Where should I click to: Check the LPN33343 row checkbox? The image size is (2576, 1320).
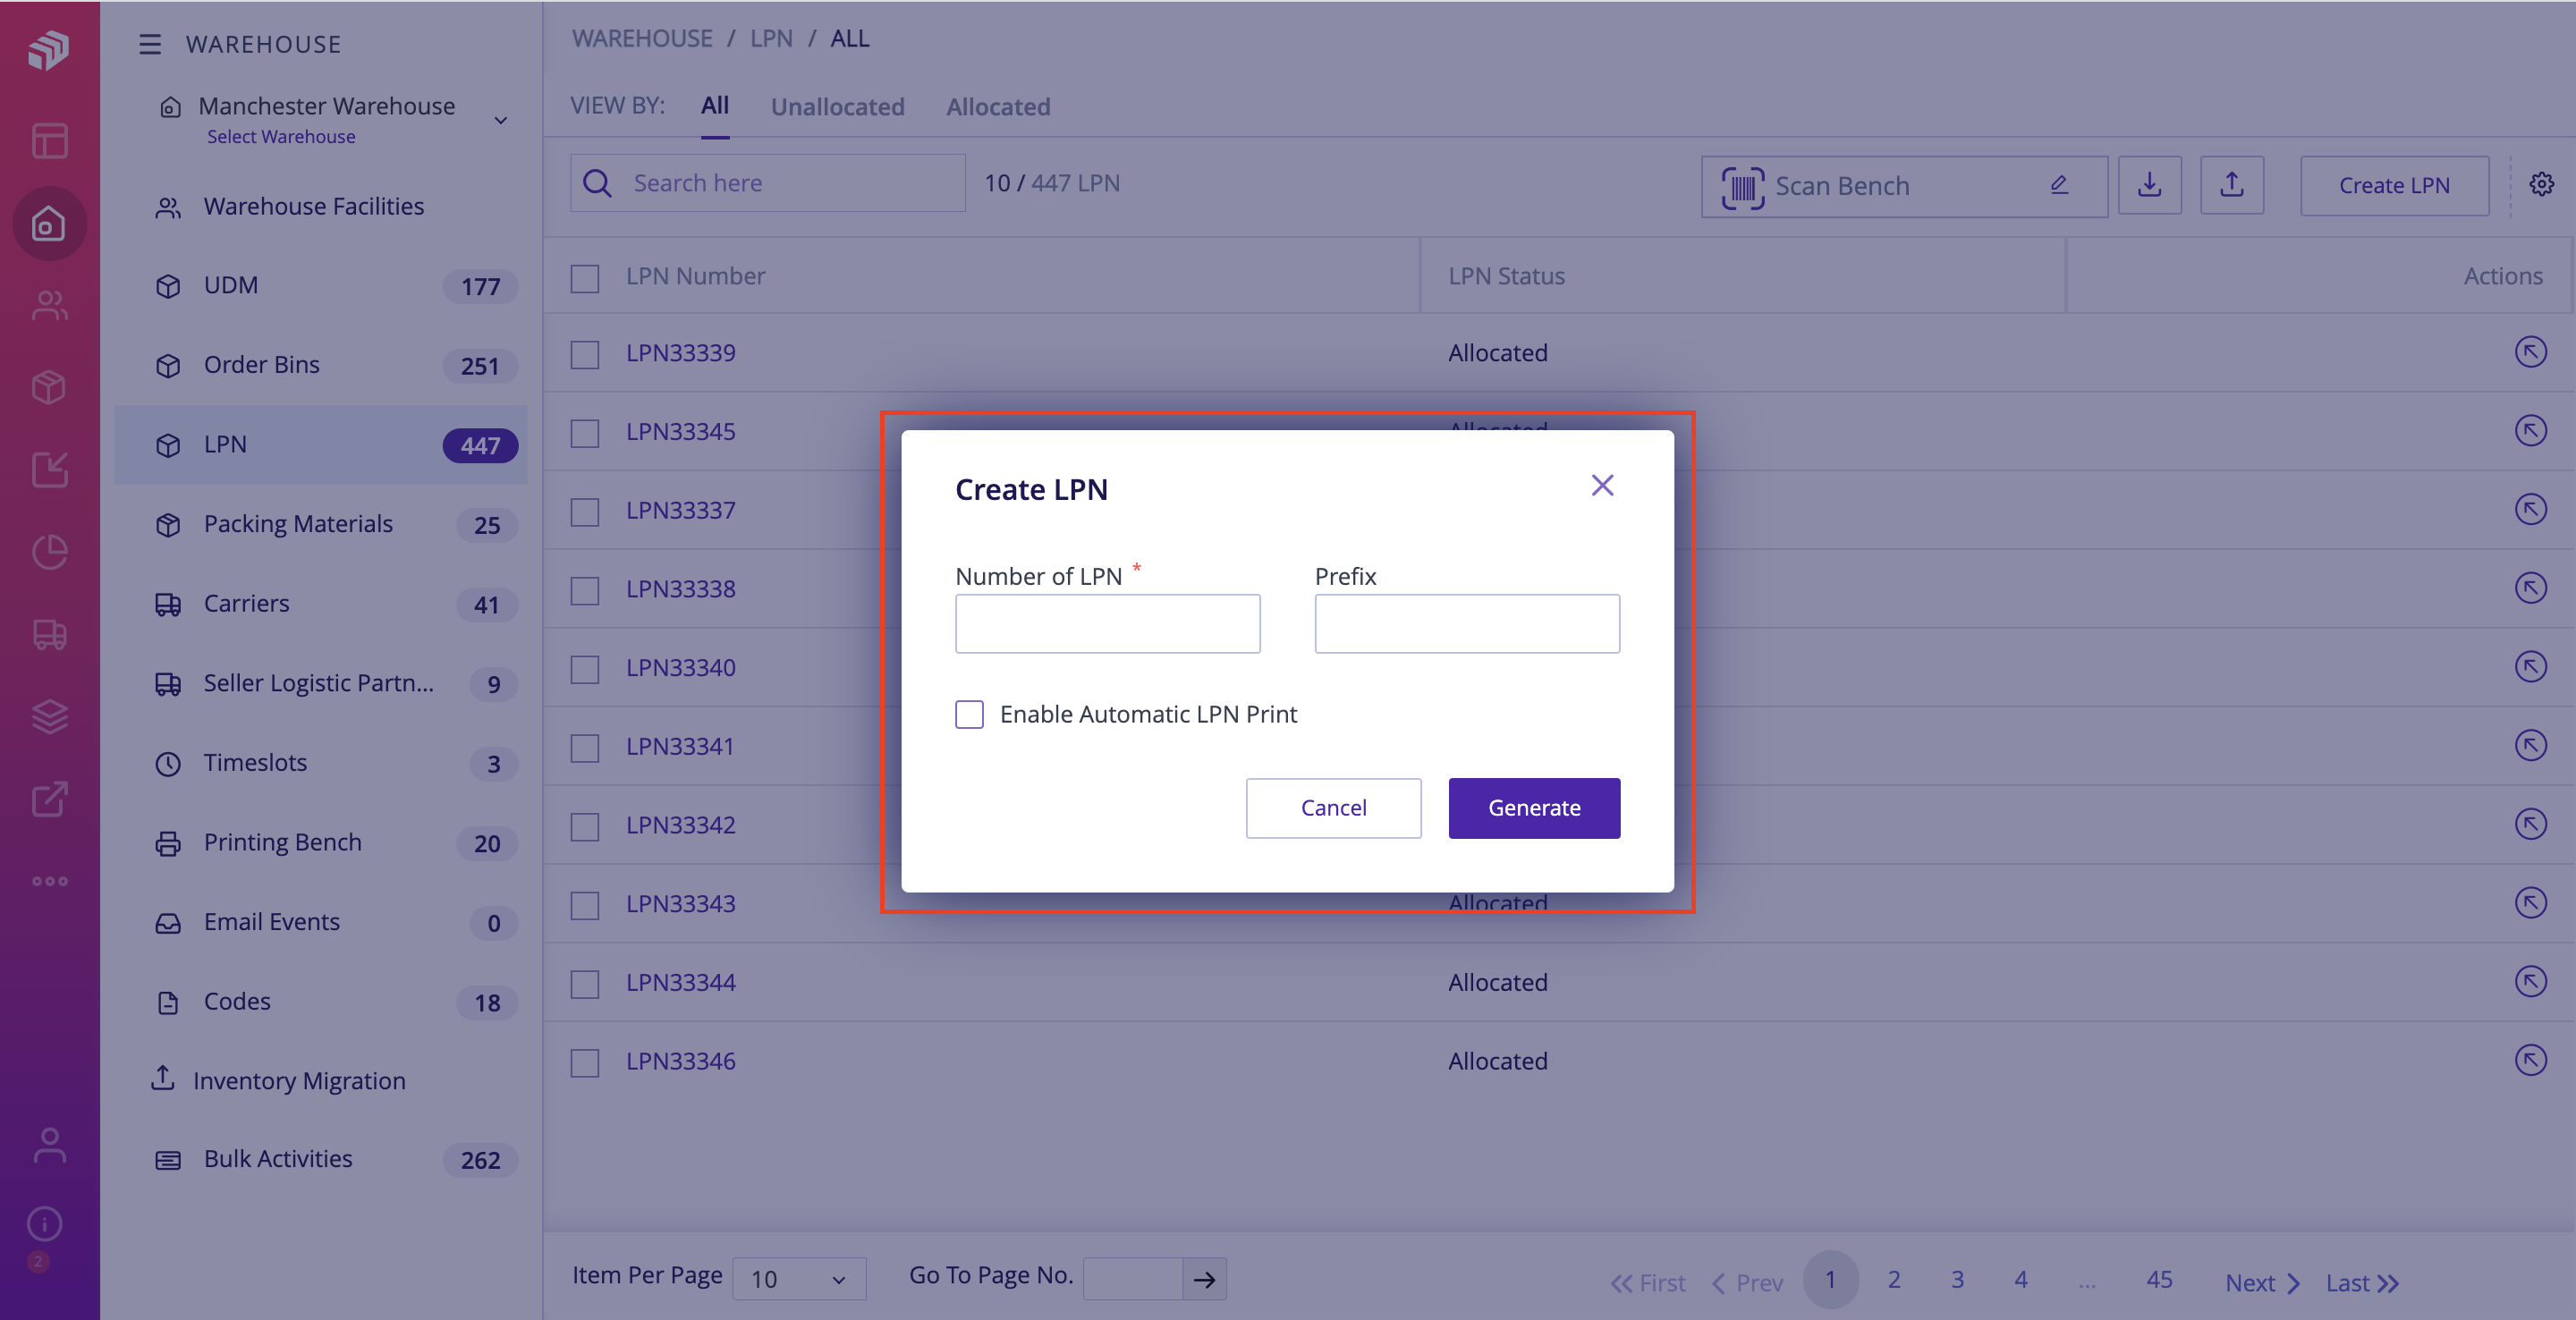click(585, 905)
